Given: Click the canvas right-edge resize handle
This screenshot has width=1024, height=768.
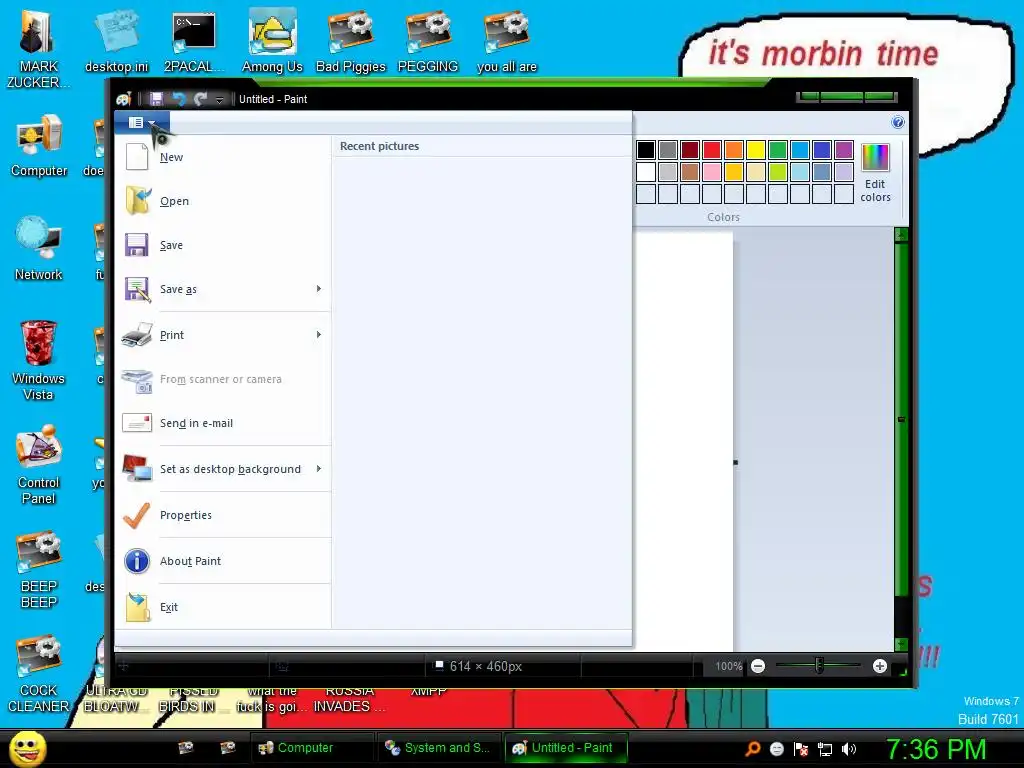Looking at the screenshot, I should coord(735,462).
